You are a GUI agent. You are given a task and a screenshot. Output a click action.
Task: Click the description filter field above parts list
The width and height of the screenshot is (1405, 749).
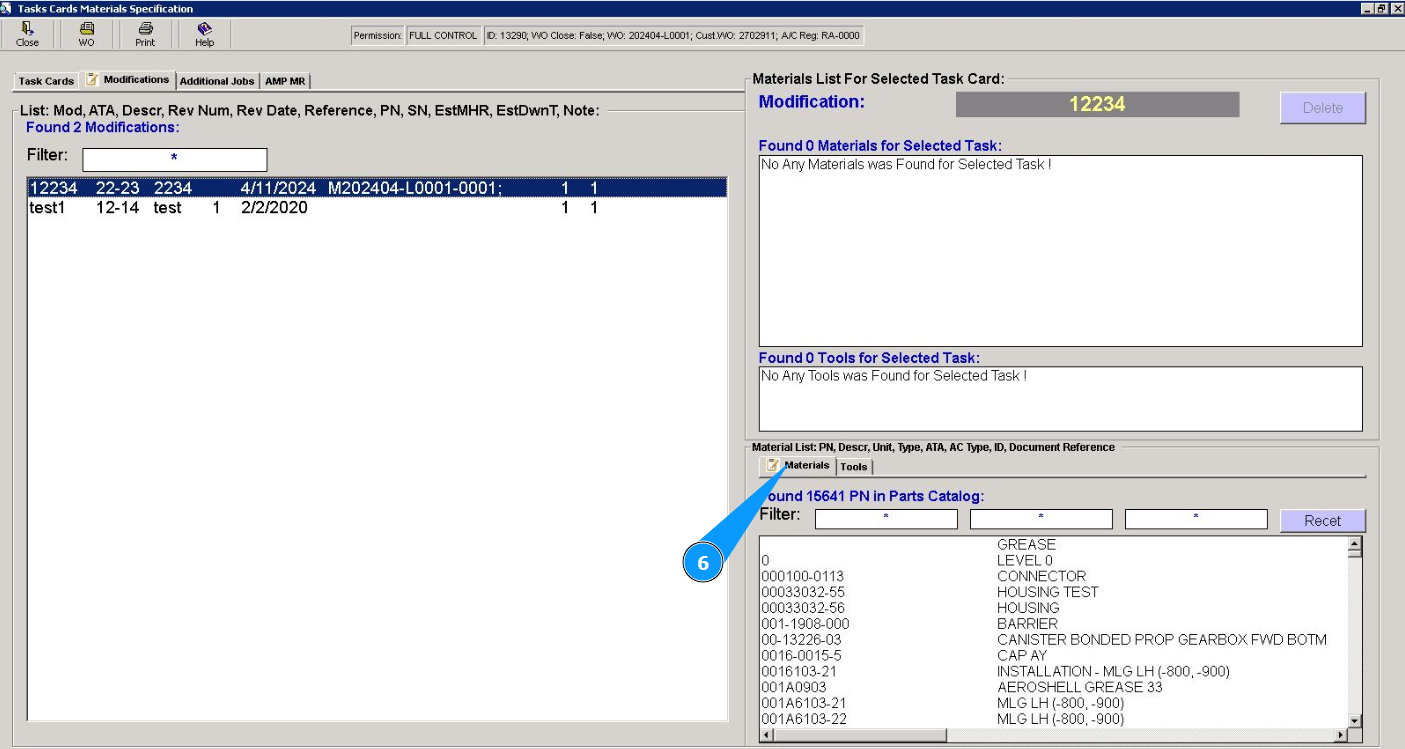1041,519
